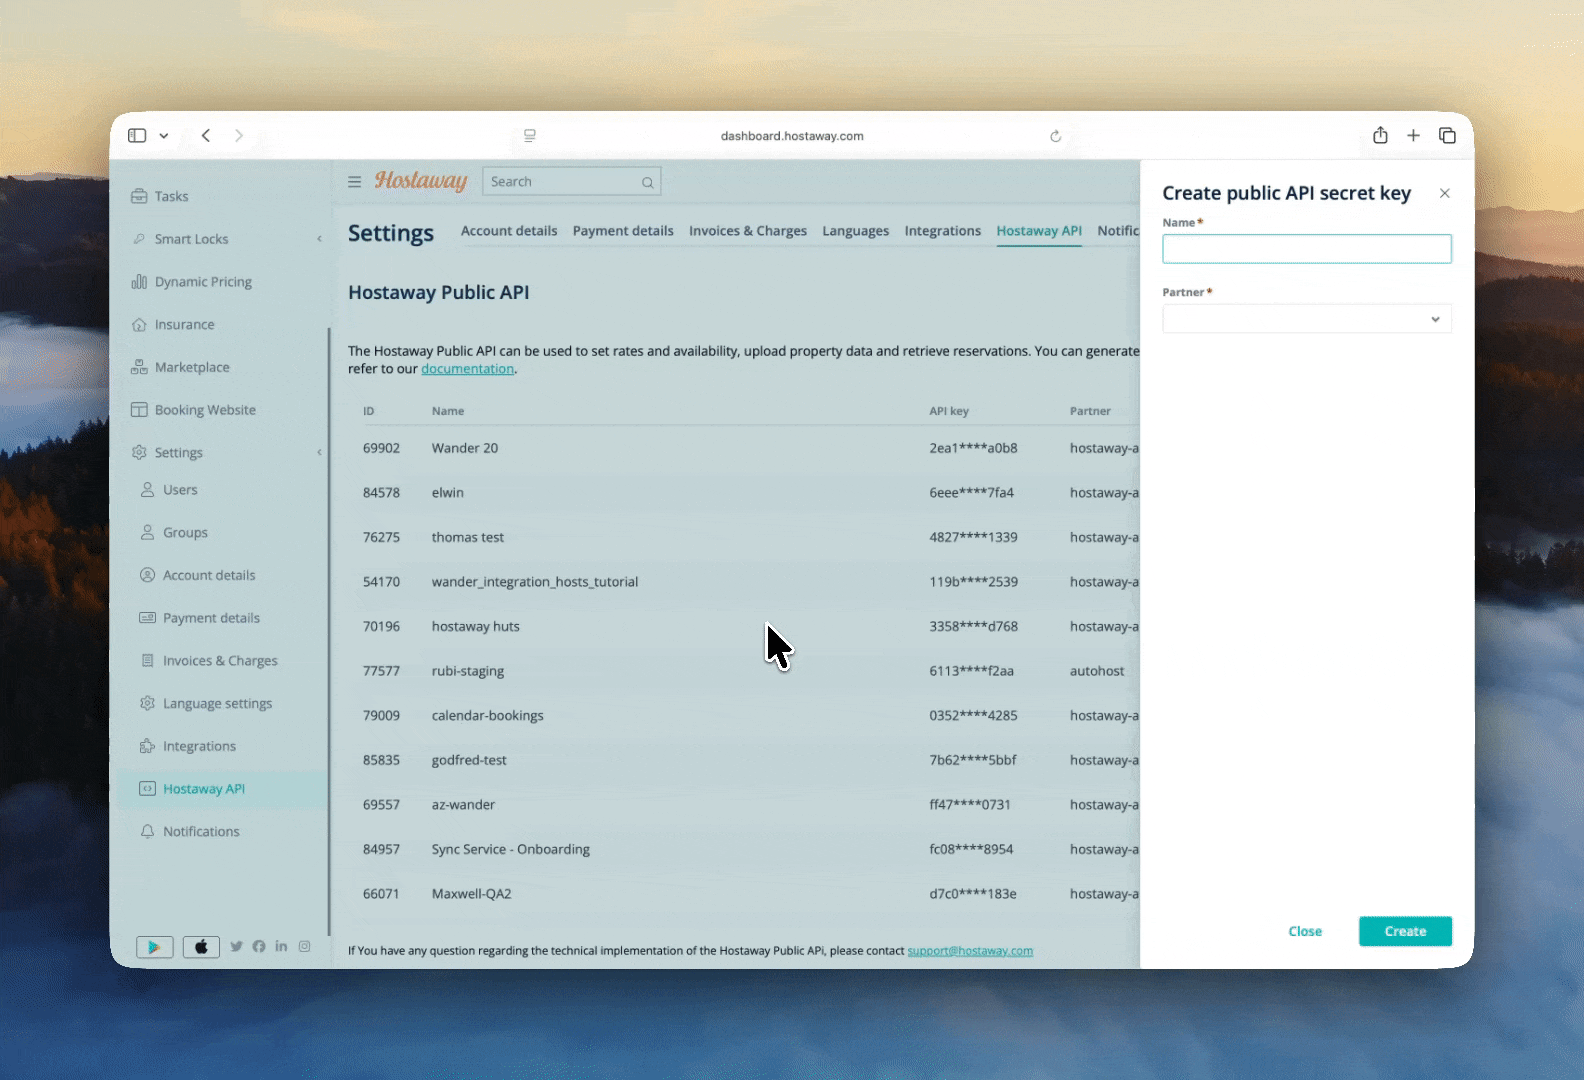Toggle Safari sidebar button
This screenshot has width=1584, height=1080.
pyautogui.click(x=137, y=135)
